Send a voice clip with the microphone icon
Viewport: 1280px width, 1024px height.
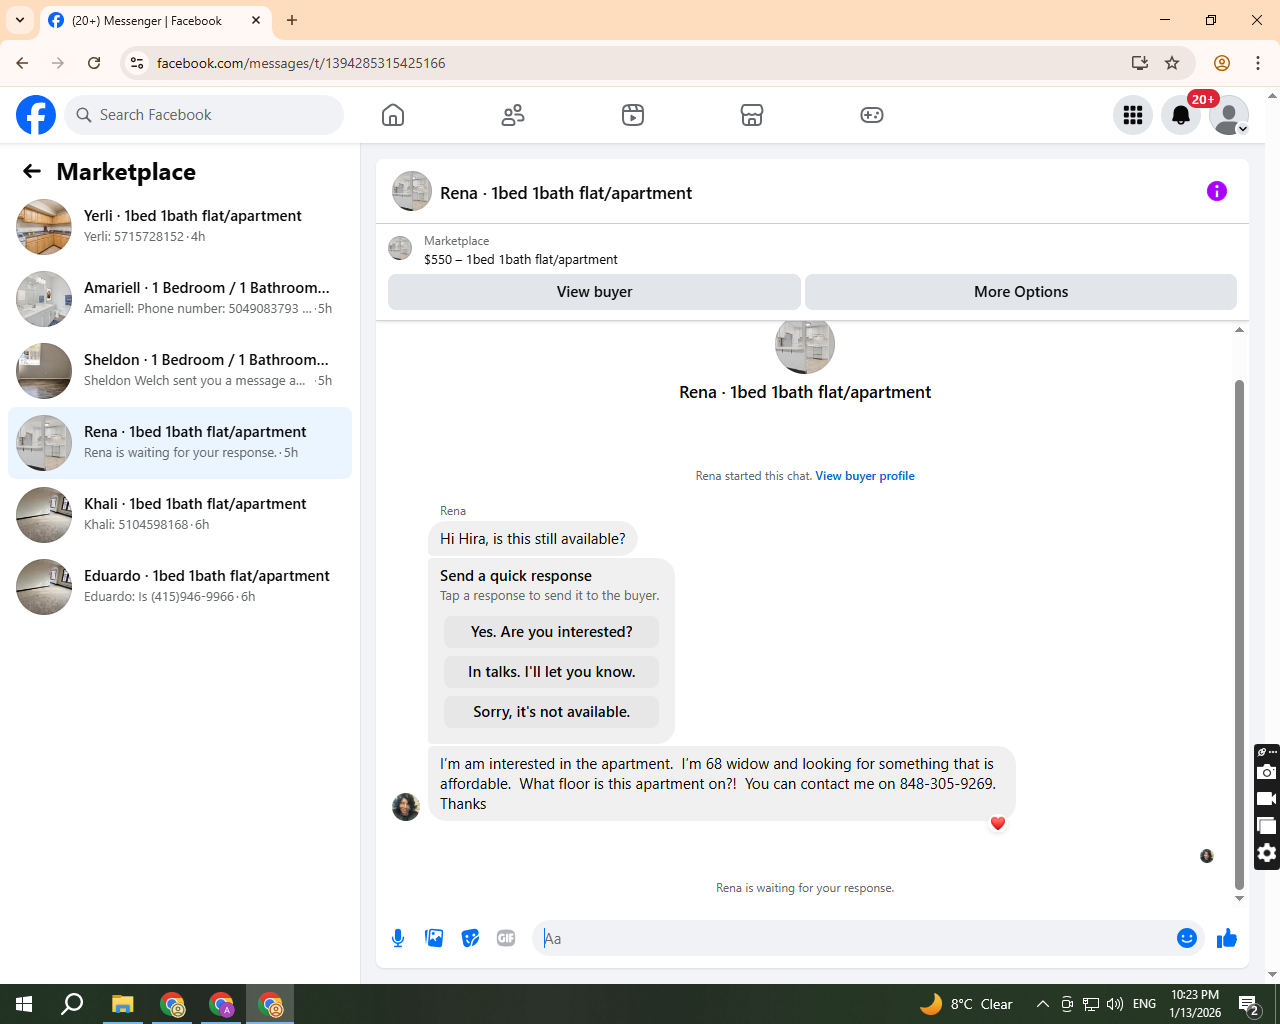click(x=398, y=938)
